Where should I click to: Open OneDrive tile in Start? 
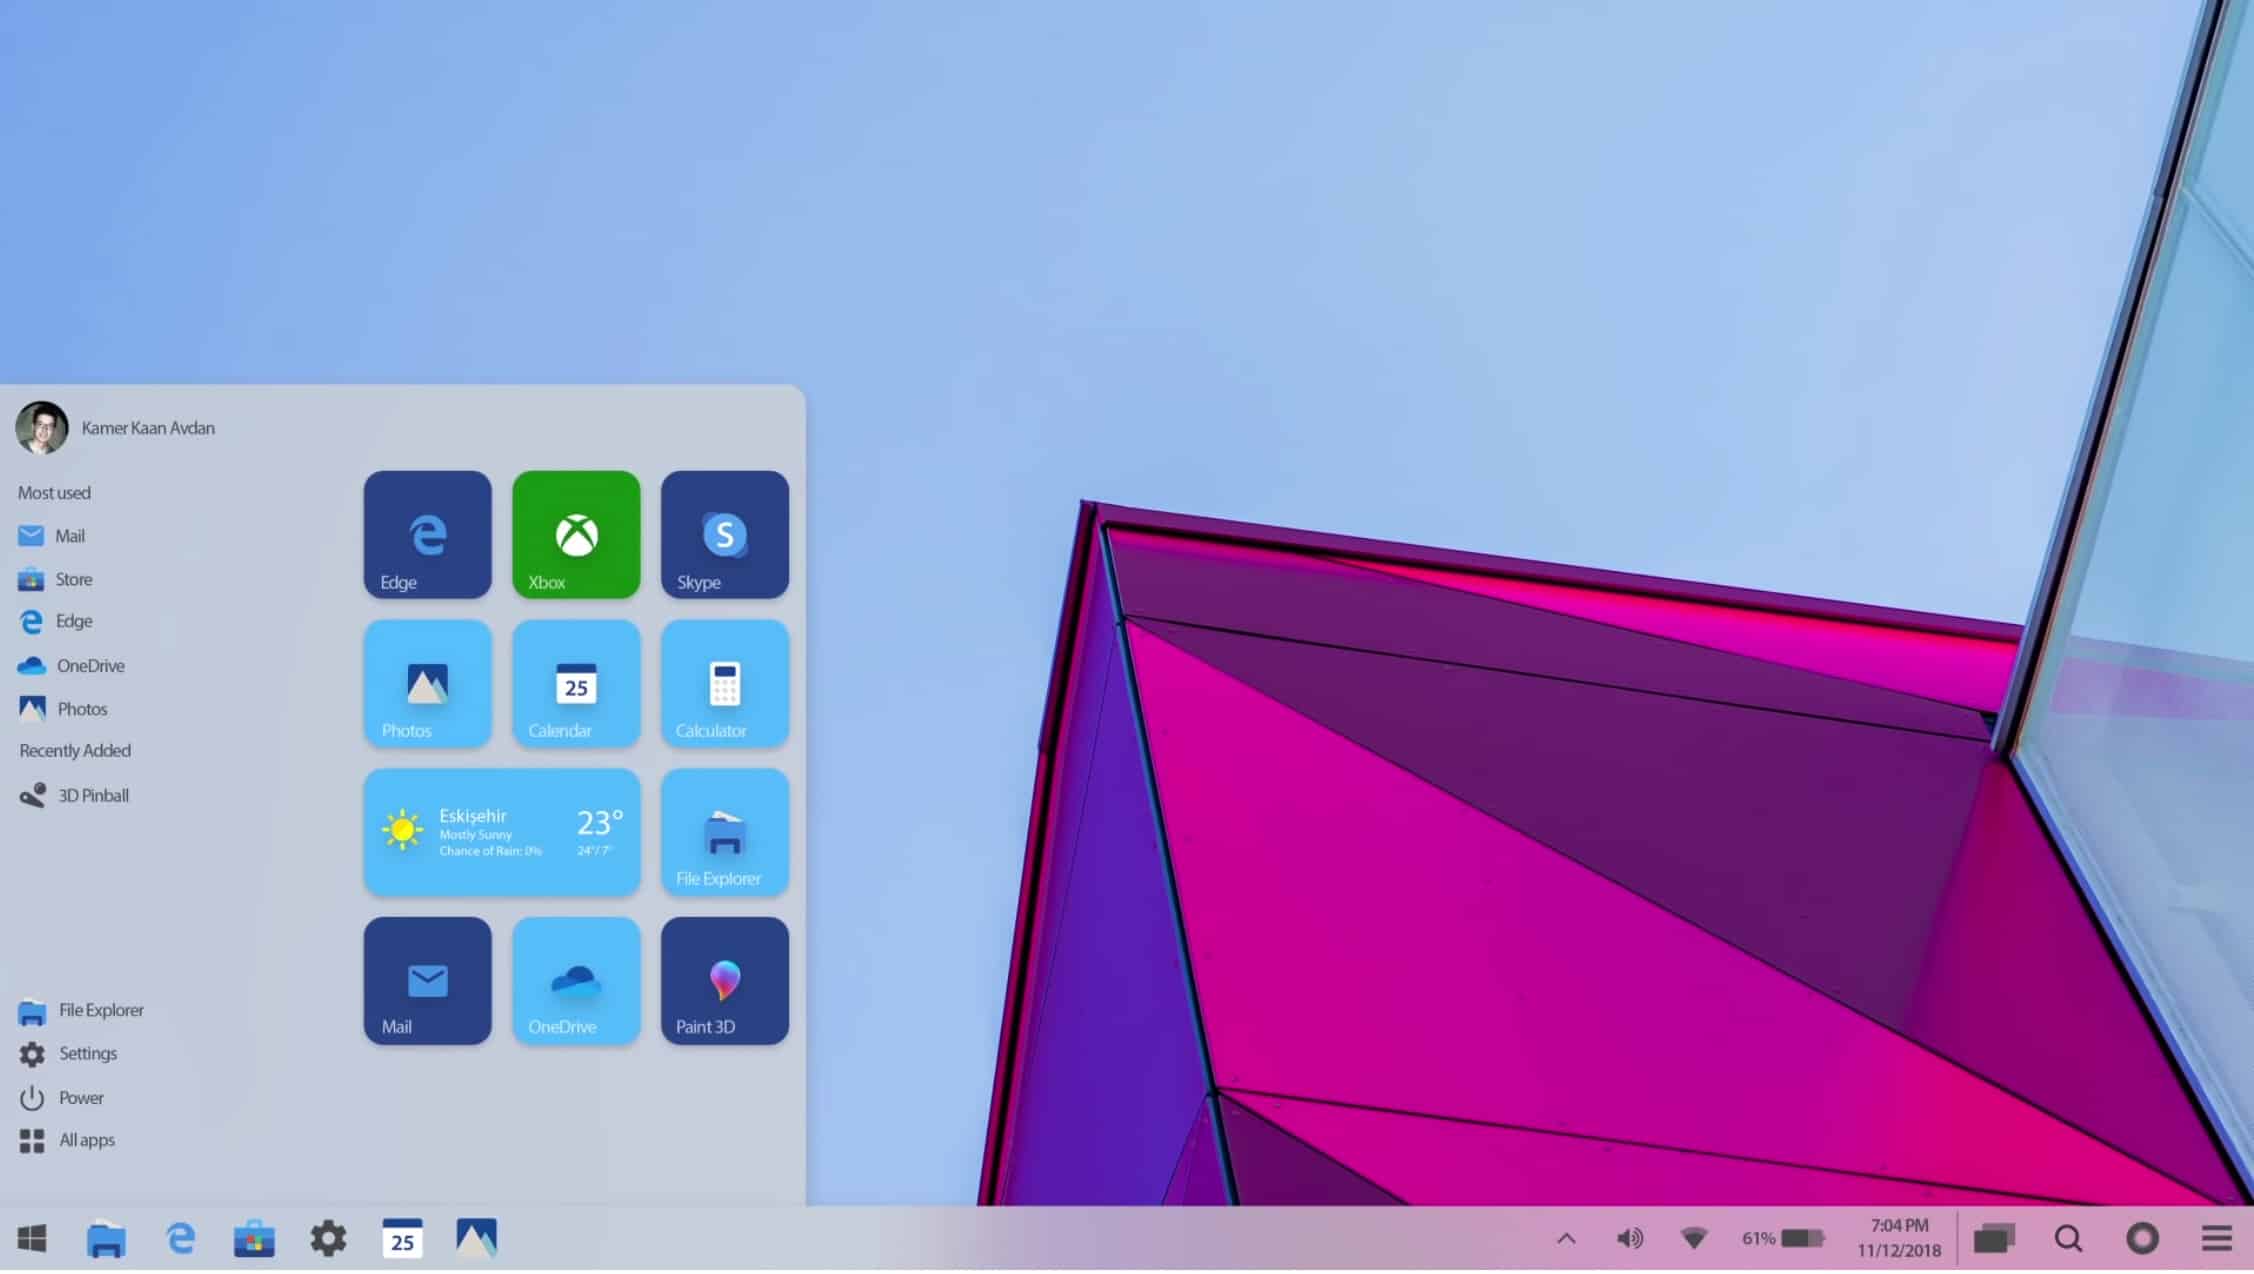(x=576, y=980)
